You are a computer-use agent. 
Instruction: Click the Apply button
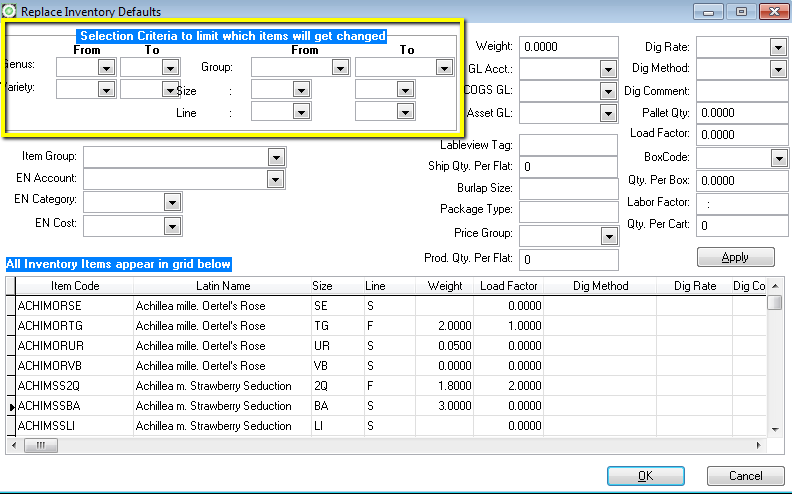[x=735, y=257]
